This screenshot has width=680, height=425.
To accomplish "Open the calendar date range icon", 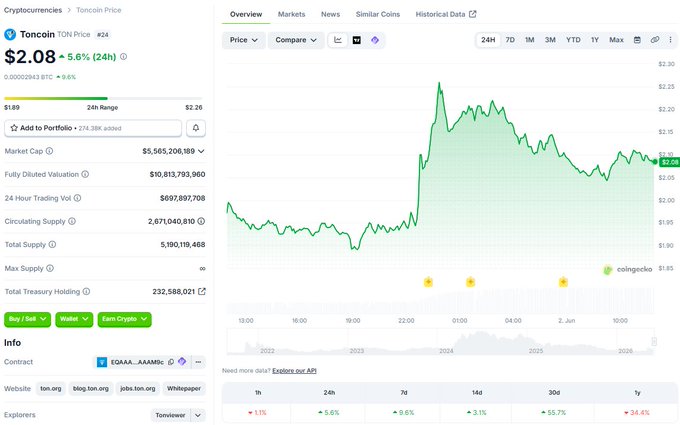I will click(637, 40).
